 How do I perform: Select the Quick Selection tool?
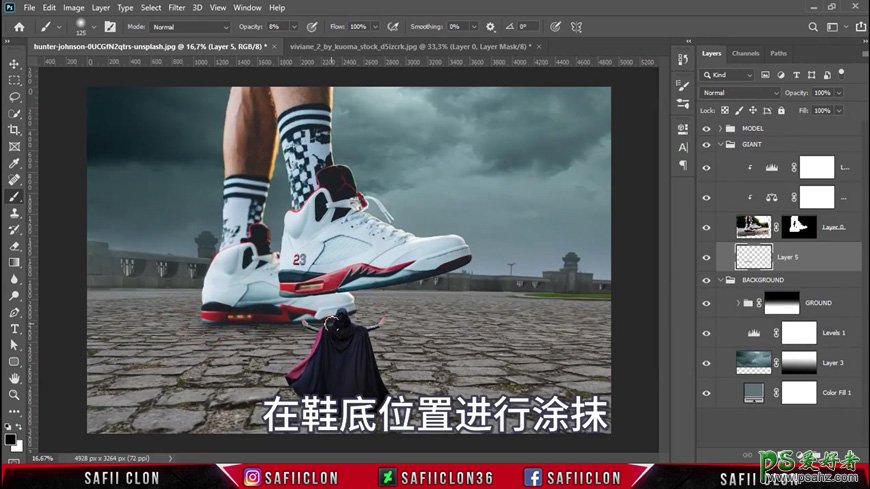tap(14, 114)
